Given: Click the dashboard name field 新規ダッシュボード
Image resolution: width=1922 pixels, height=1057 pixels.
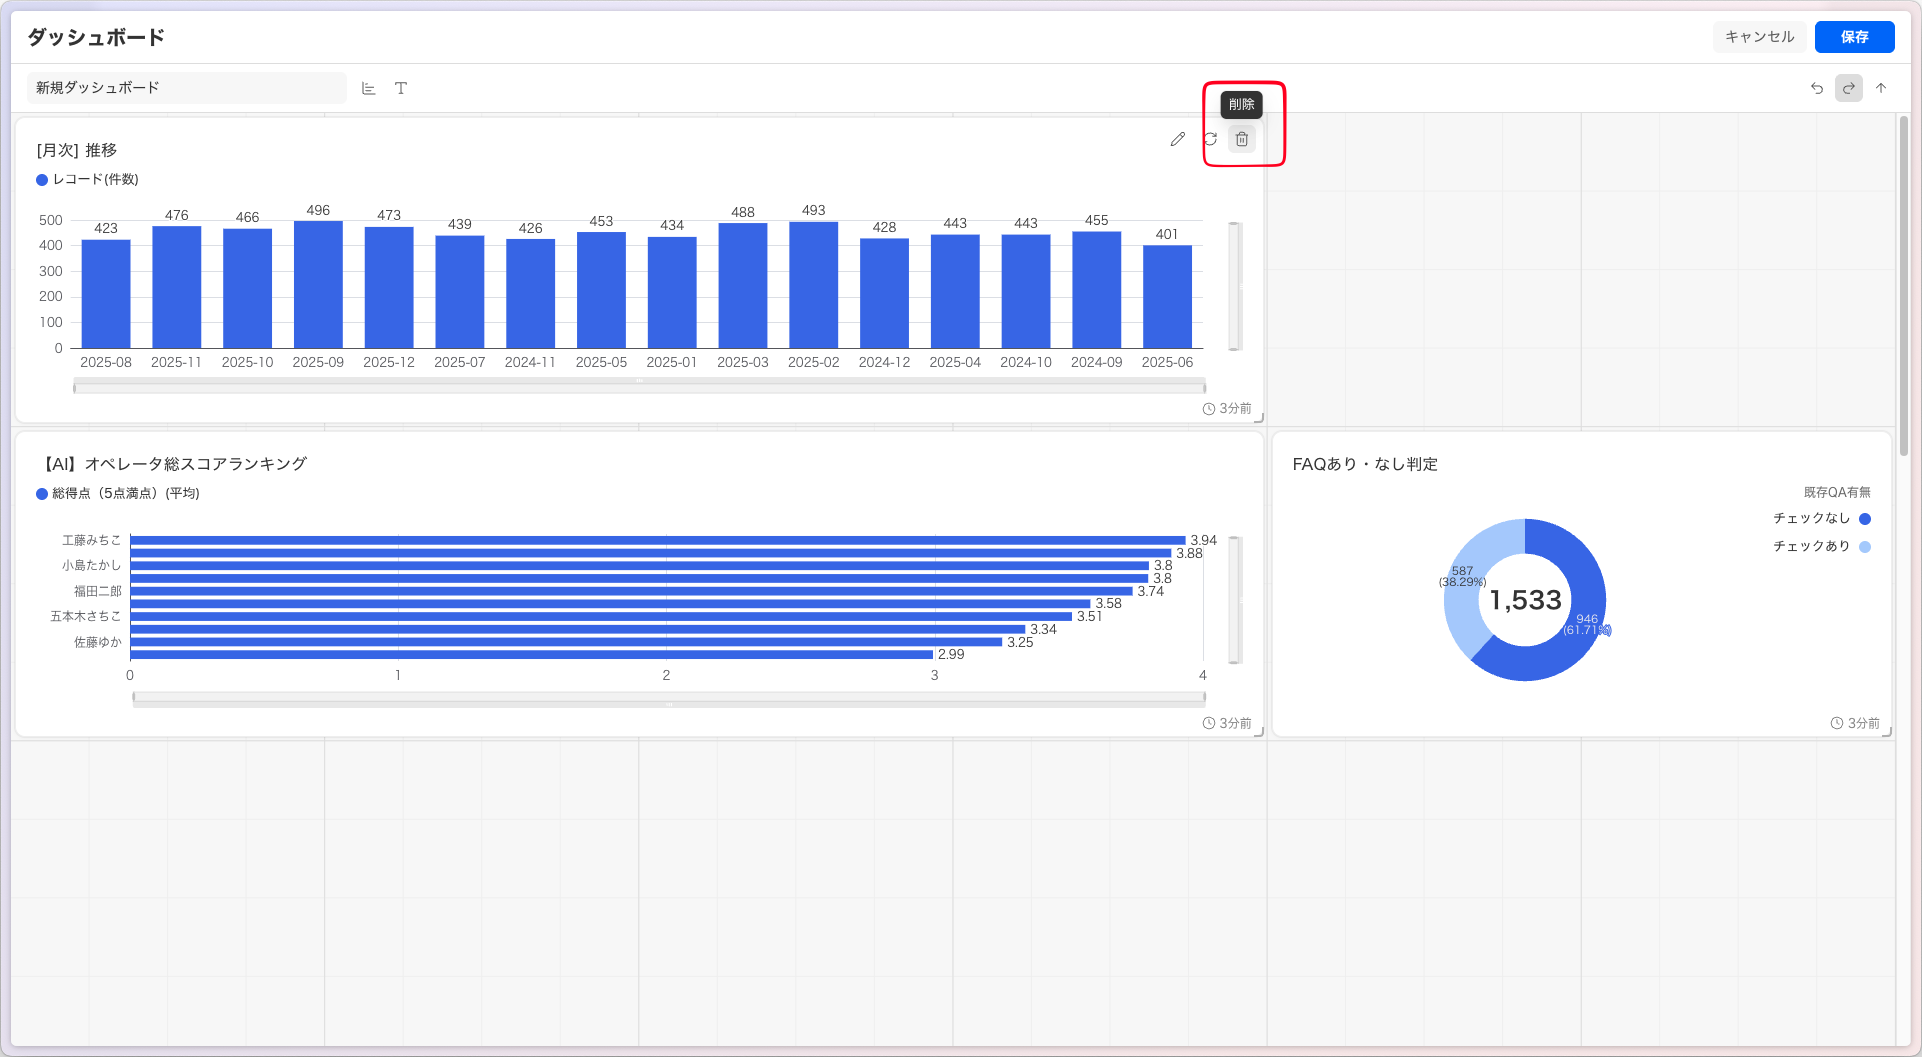Looking at the screenshot, I should [186, 88].
